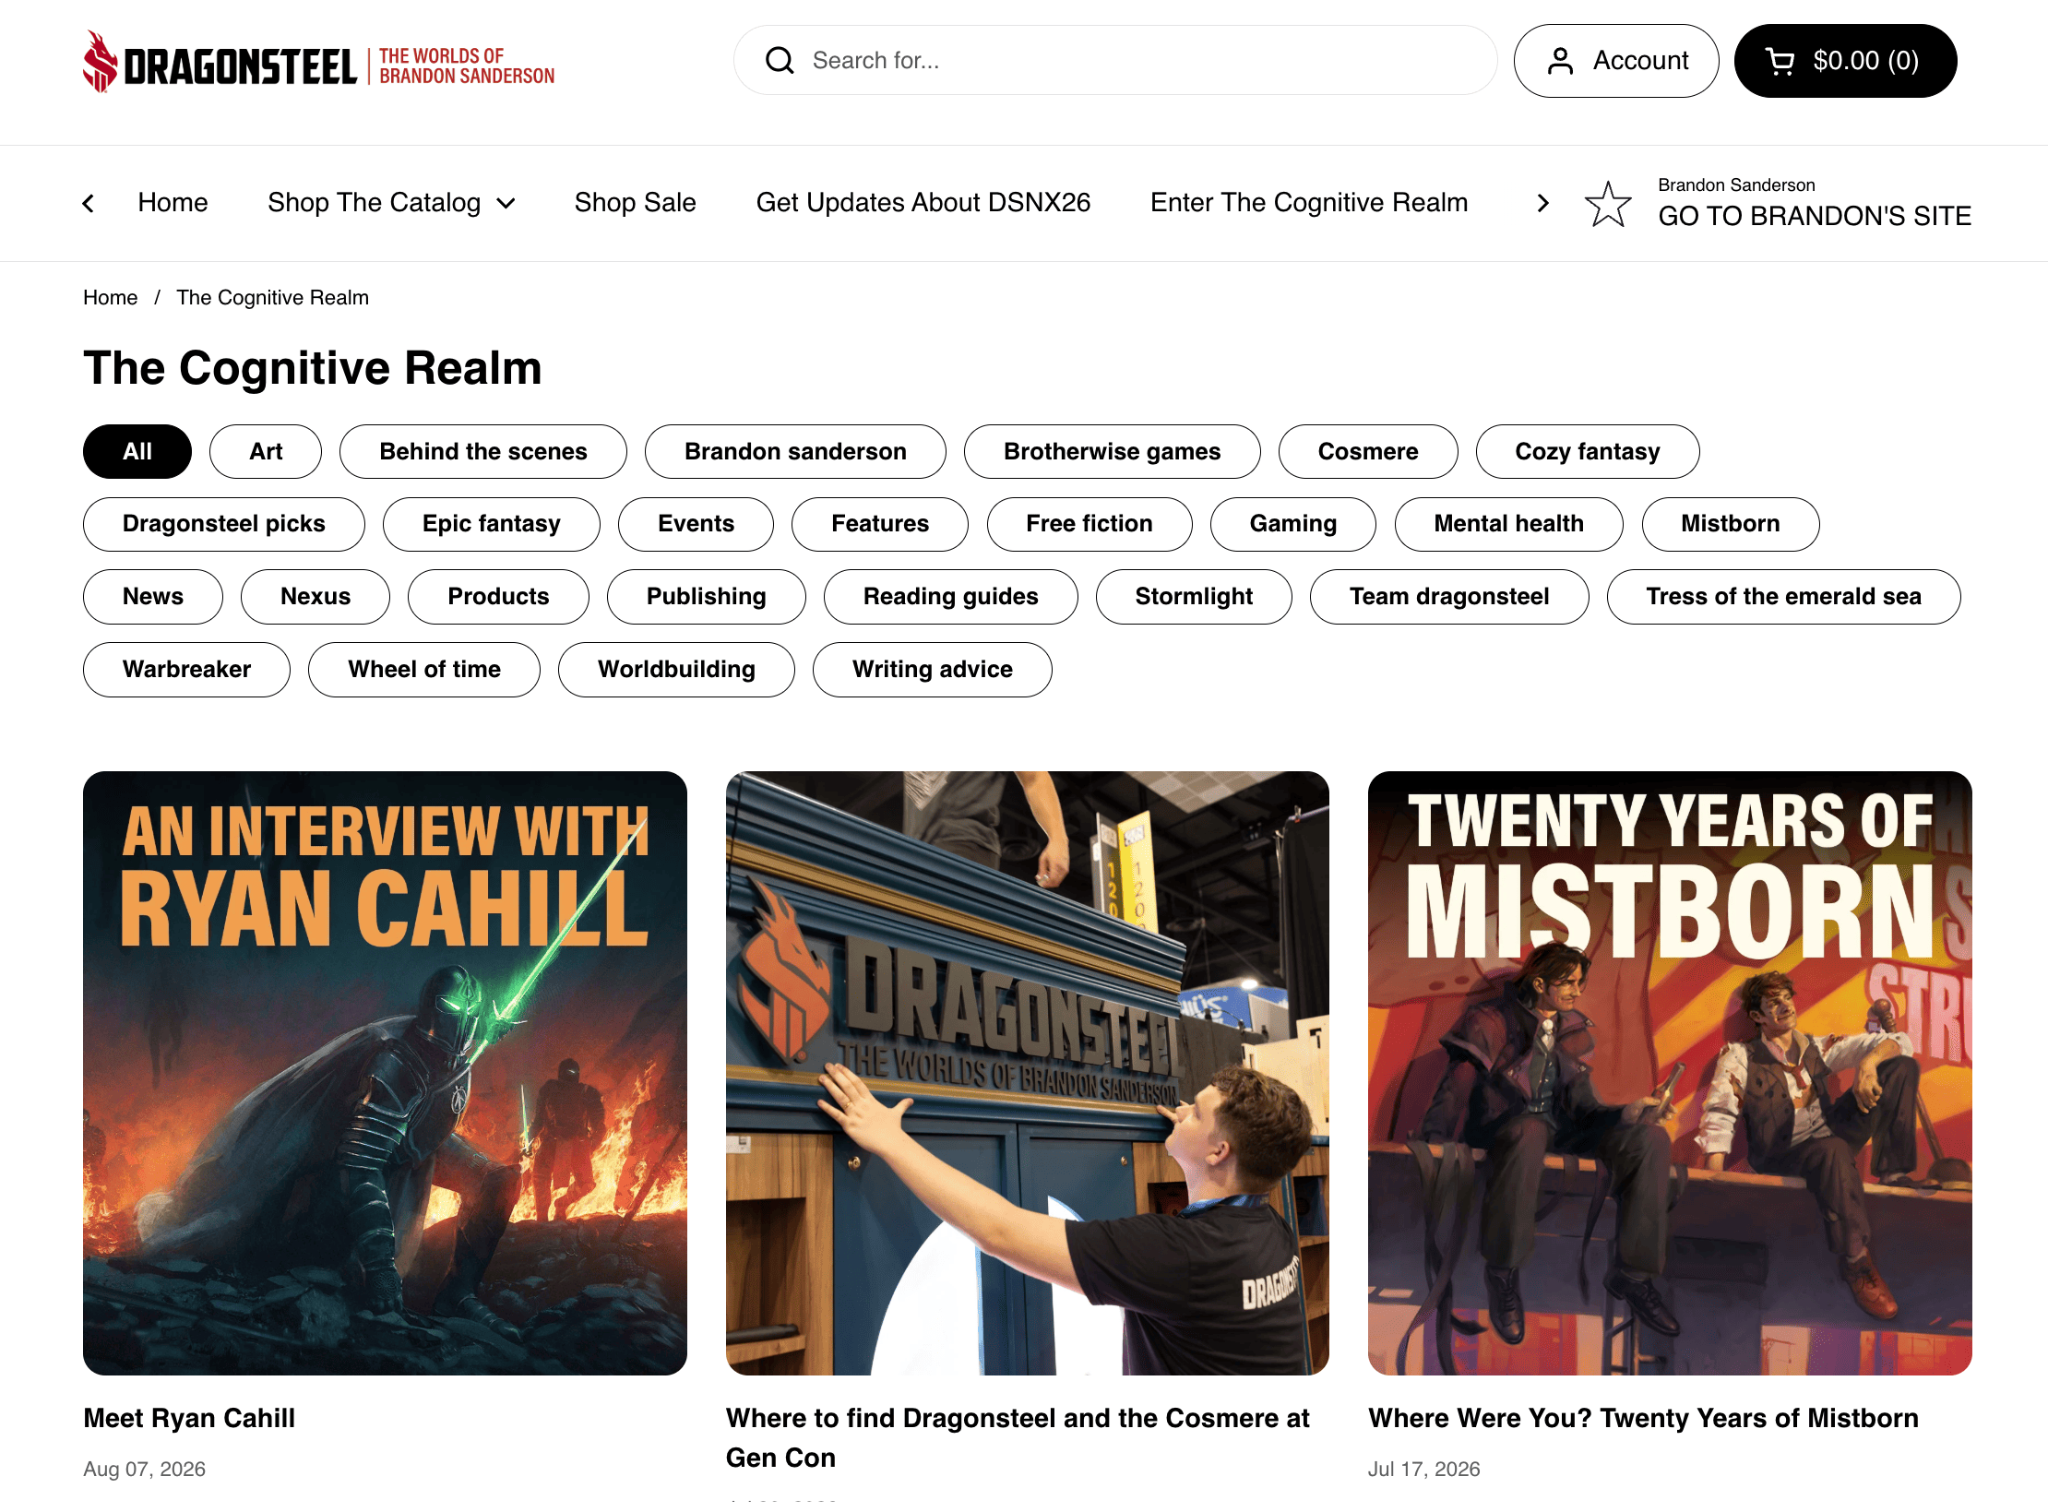Select the Publishing tag

[x=706, y=597]
